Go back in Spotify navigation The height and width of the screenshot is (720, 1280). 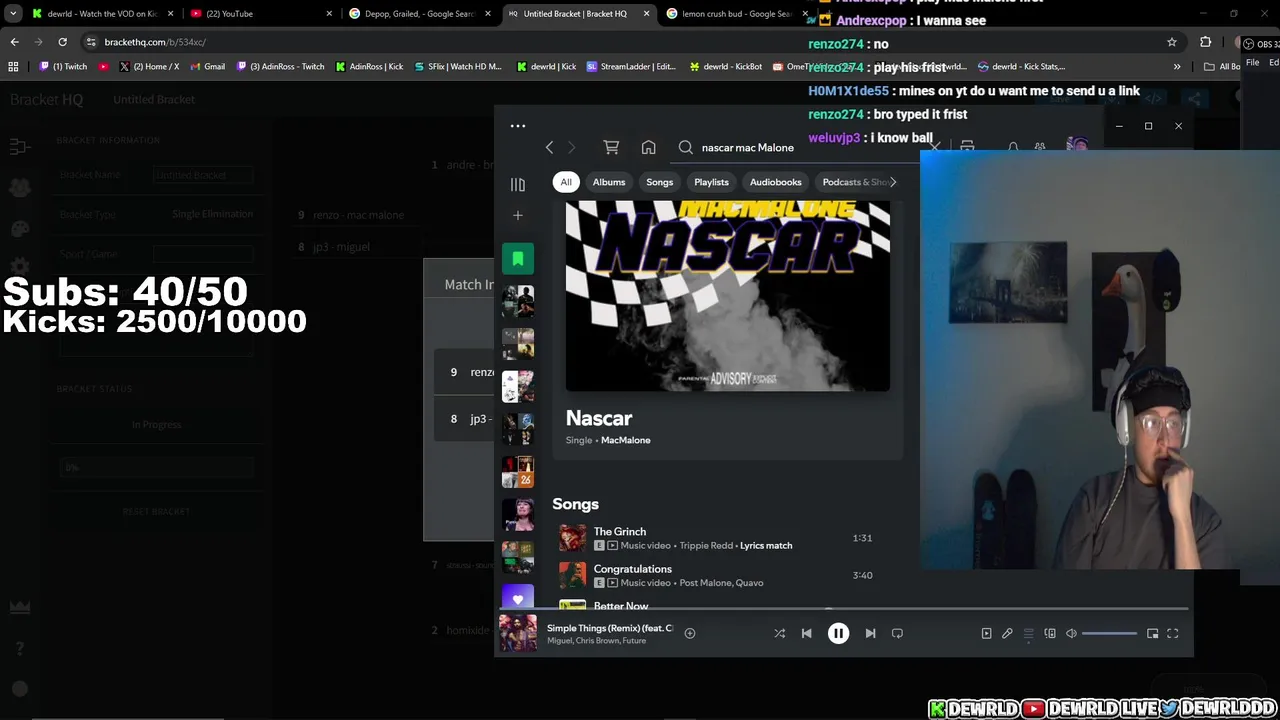tap(549, 147)
